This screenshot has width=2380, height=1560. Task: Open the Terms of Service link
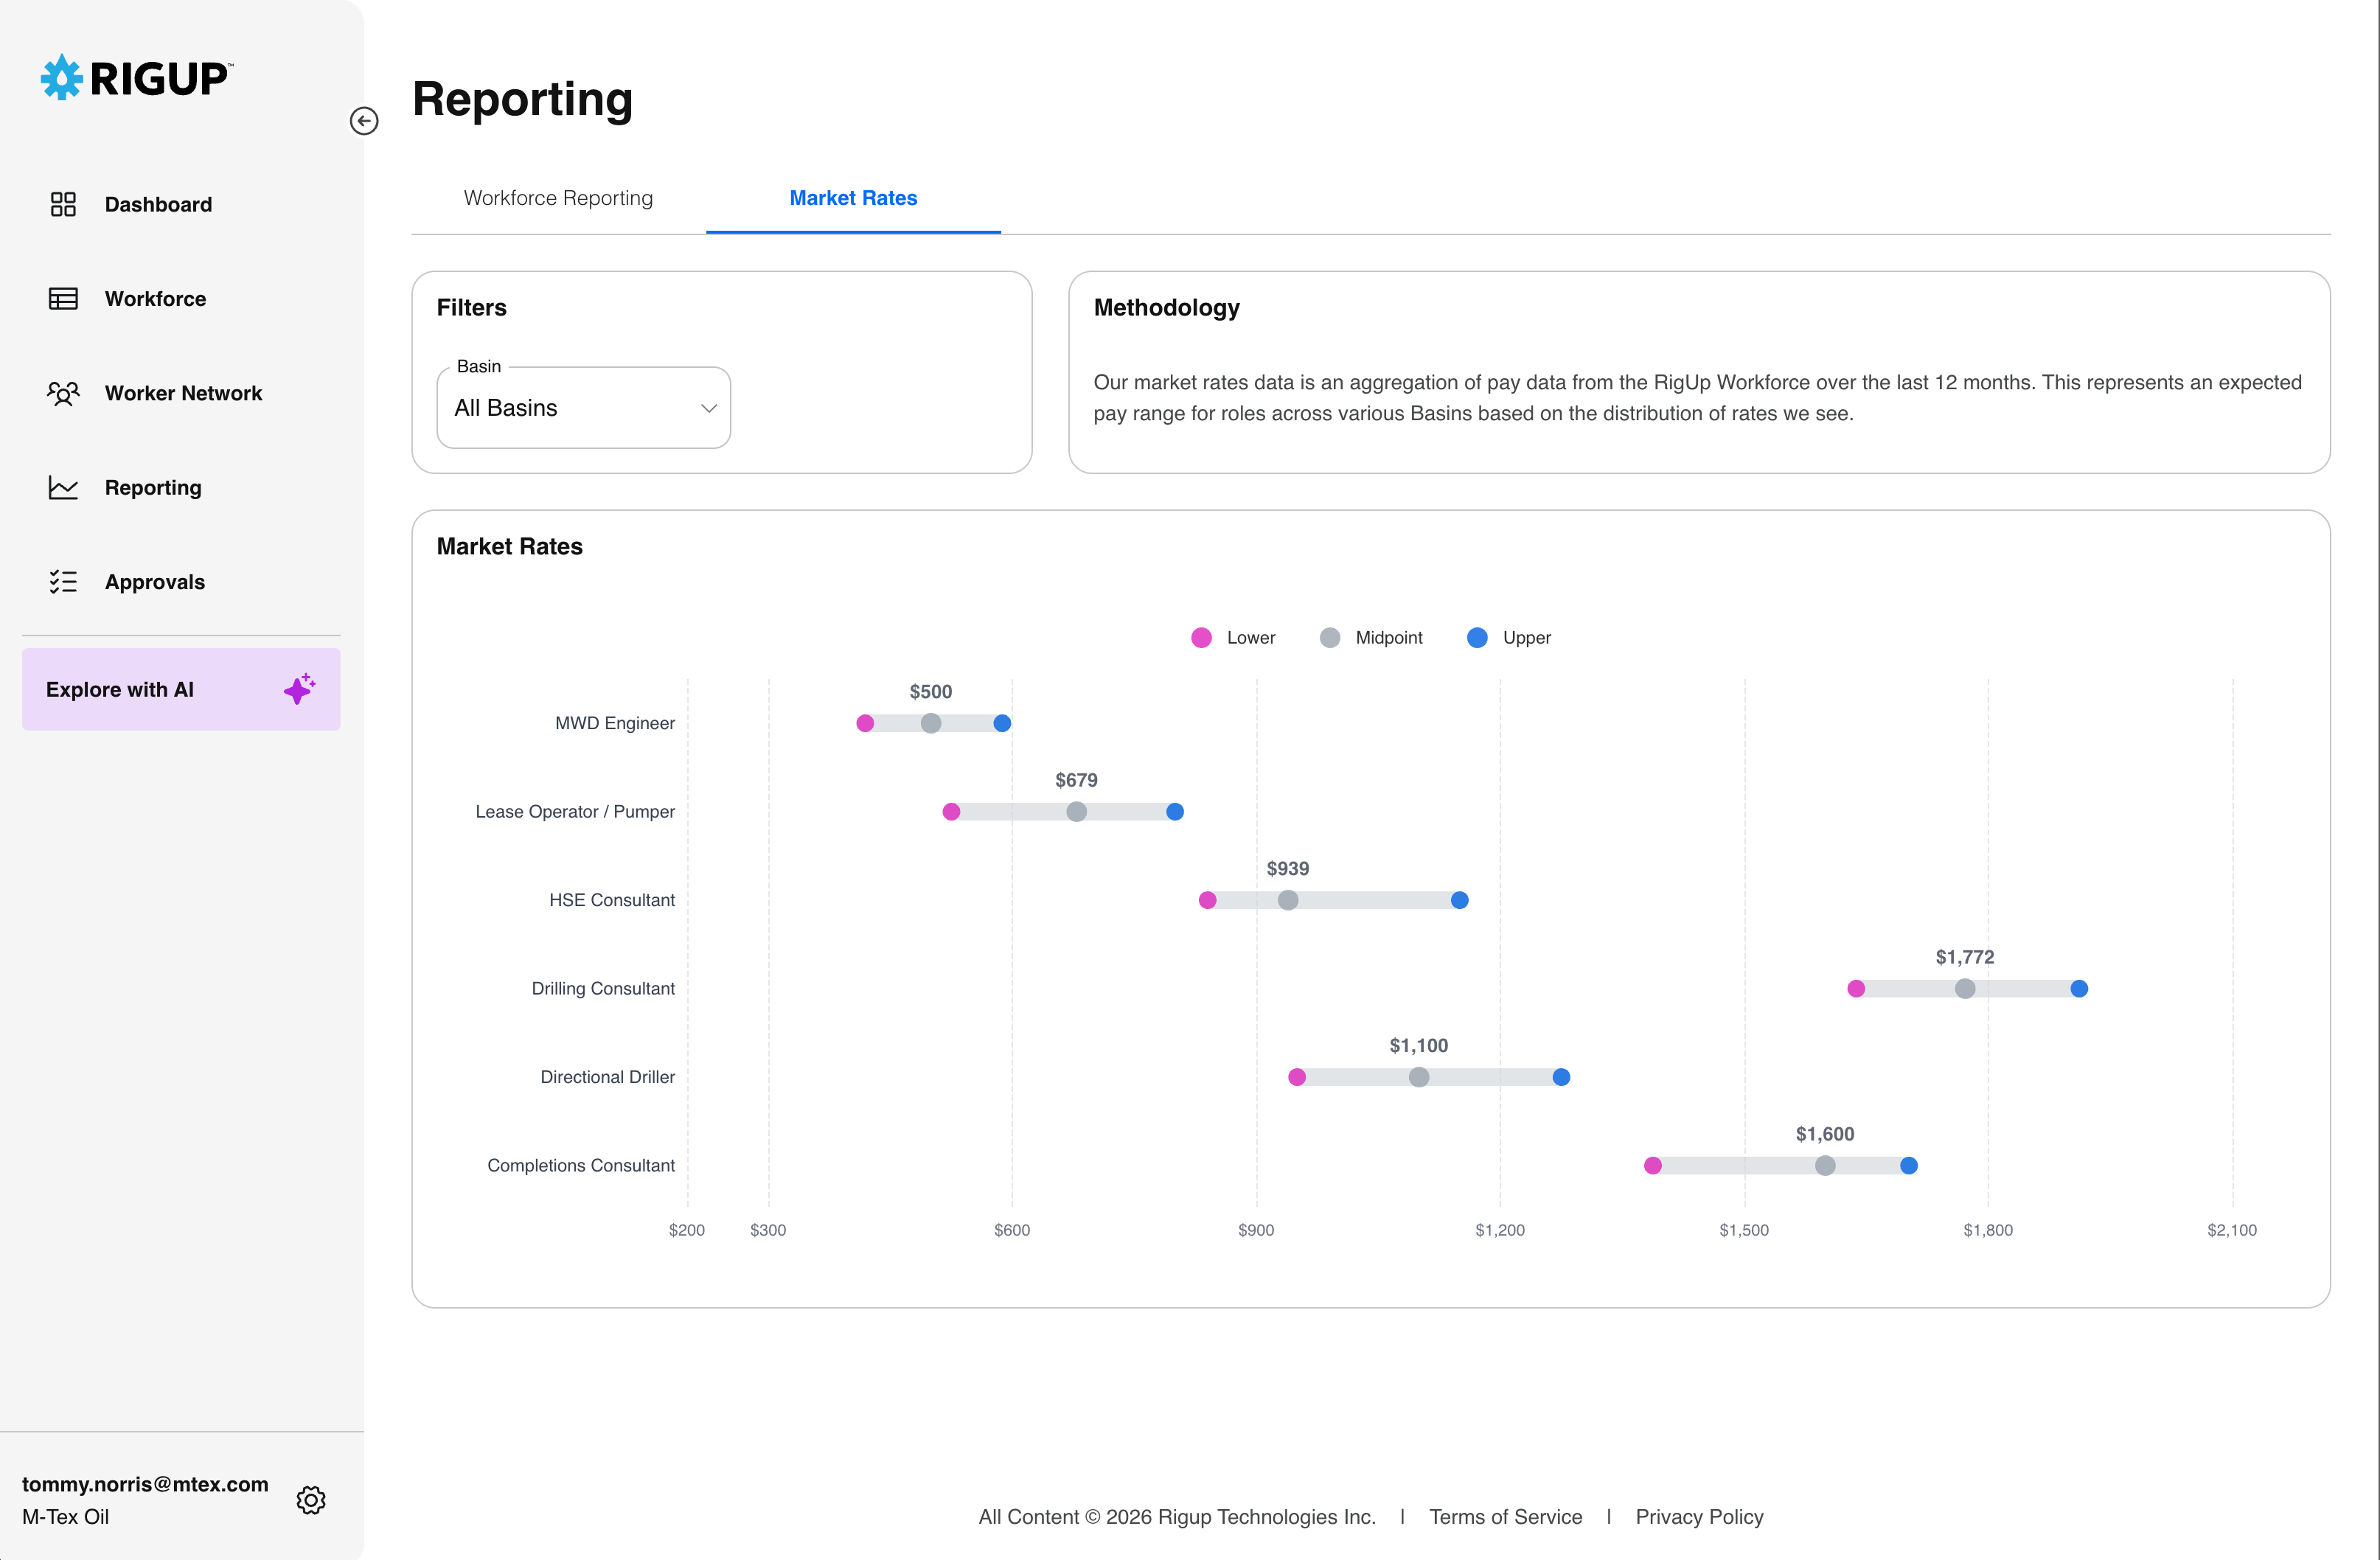tap(1505, 1517)
